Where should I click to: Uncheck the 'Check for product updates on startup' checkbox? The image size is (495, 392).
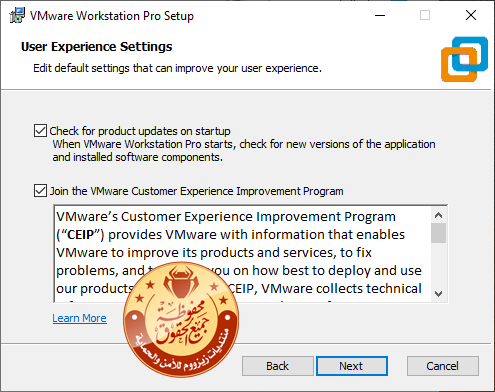[40, 131]
